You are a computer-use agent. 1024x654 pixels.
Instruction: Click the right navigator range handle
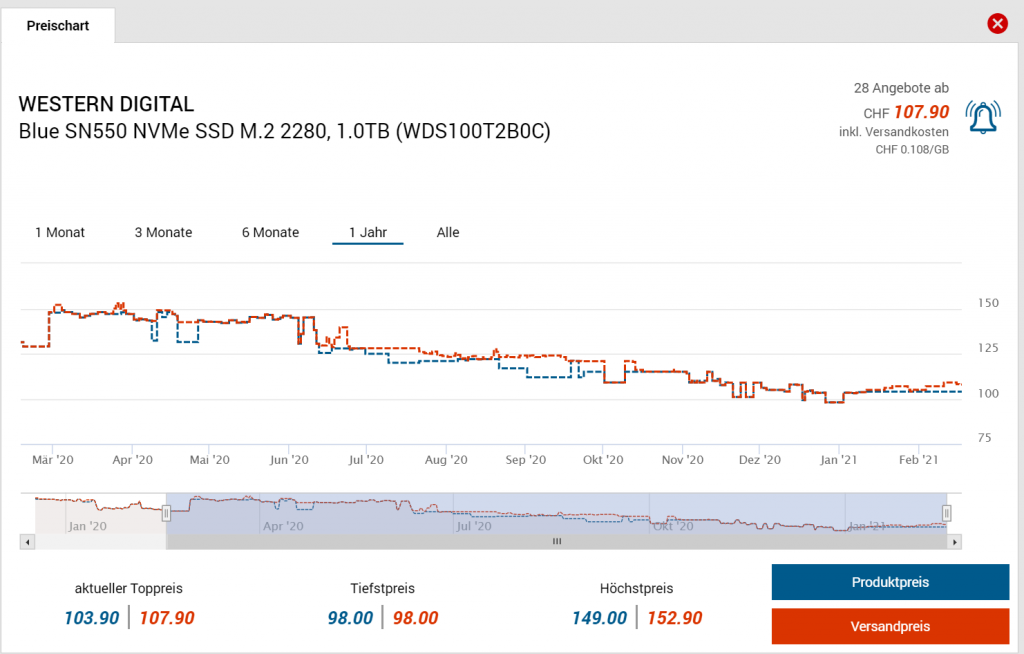click(946, 513)
